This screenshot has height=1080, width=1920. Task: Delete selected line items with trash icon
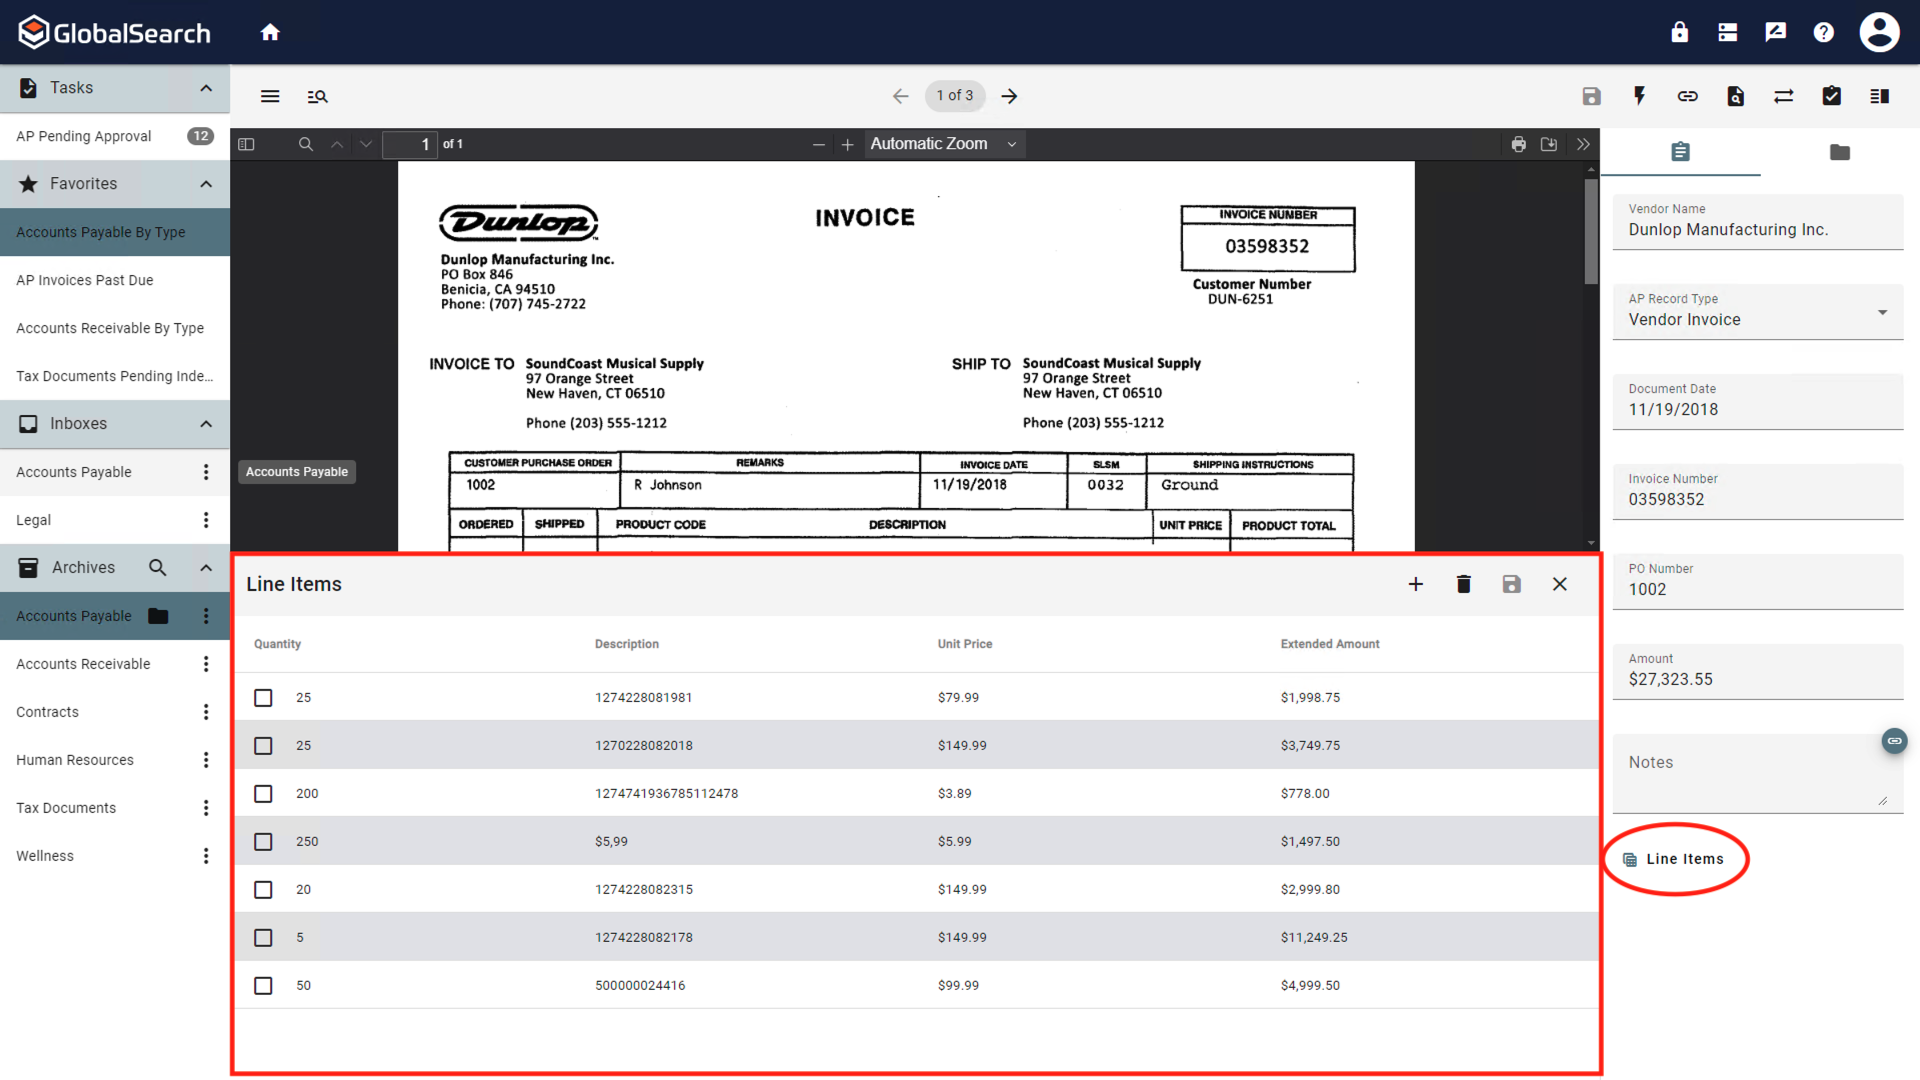1463,584
